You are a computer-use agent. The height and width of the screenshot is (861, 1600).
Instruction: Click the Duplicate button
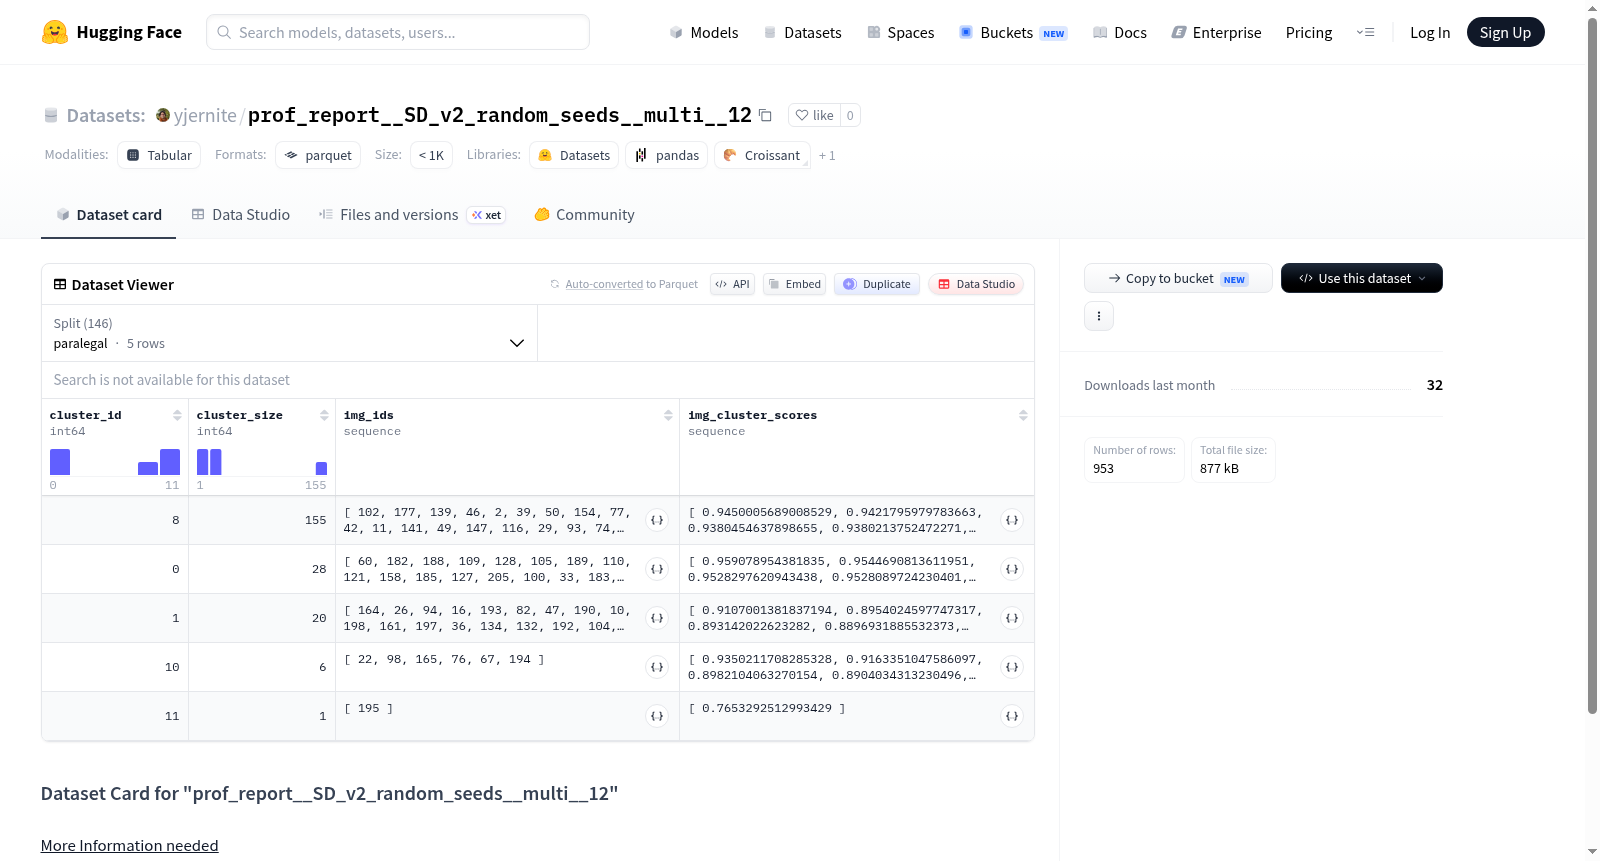point(877,284)
